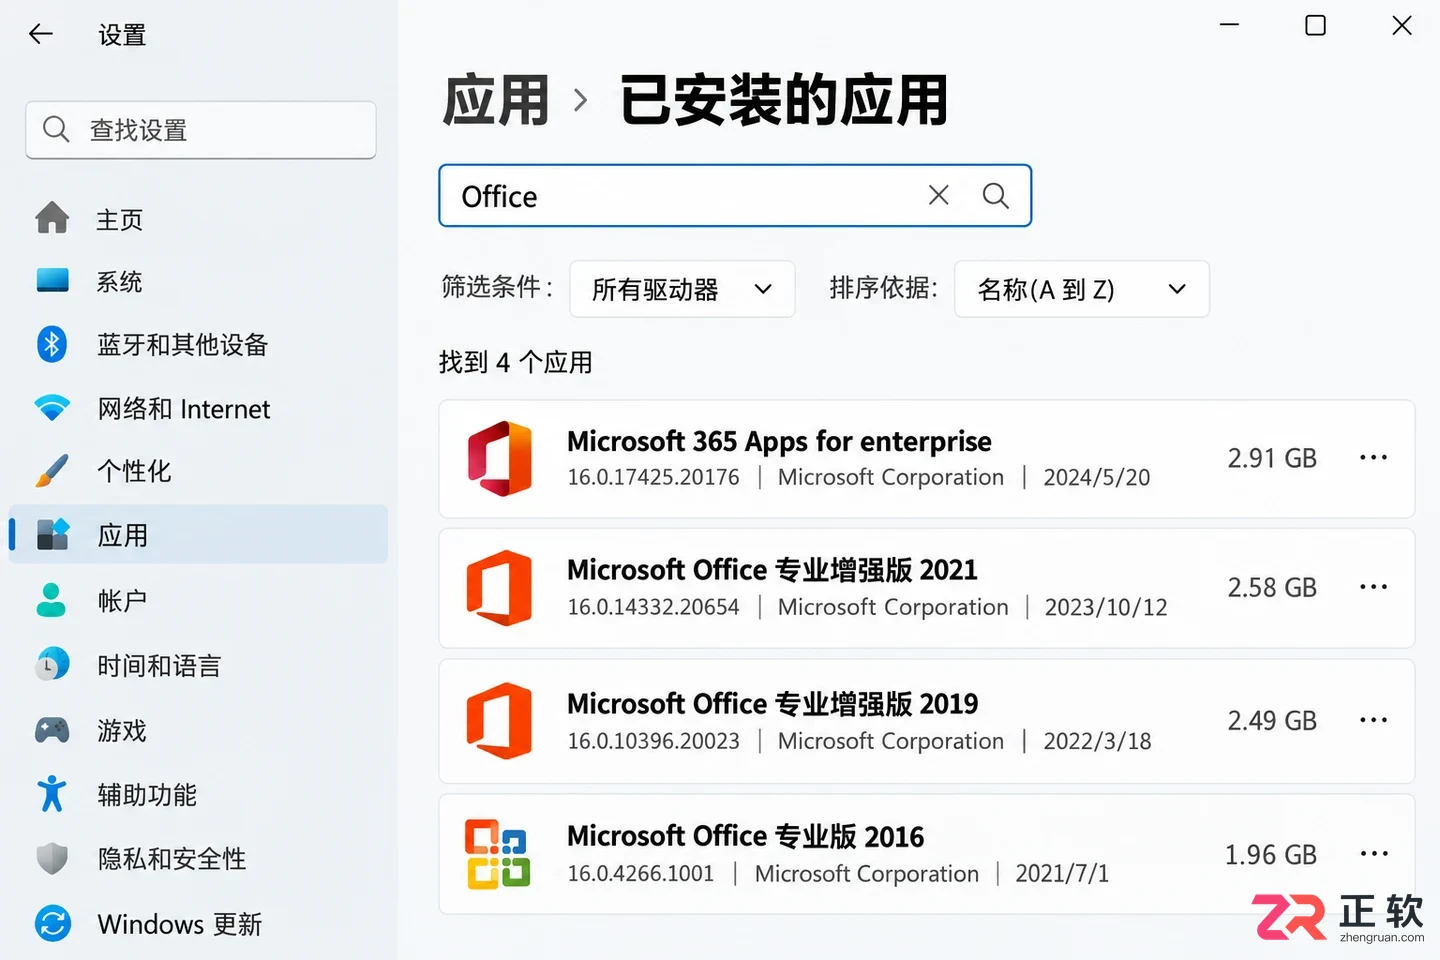This screenshot has height=960, width=1440.
Task: Click the 网络和 Internet Wi-Fi icon
Action: (52, 408)
